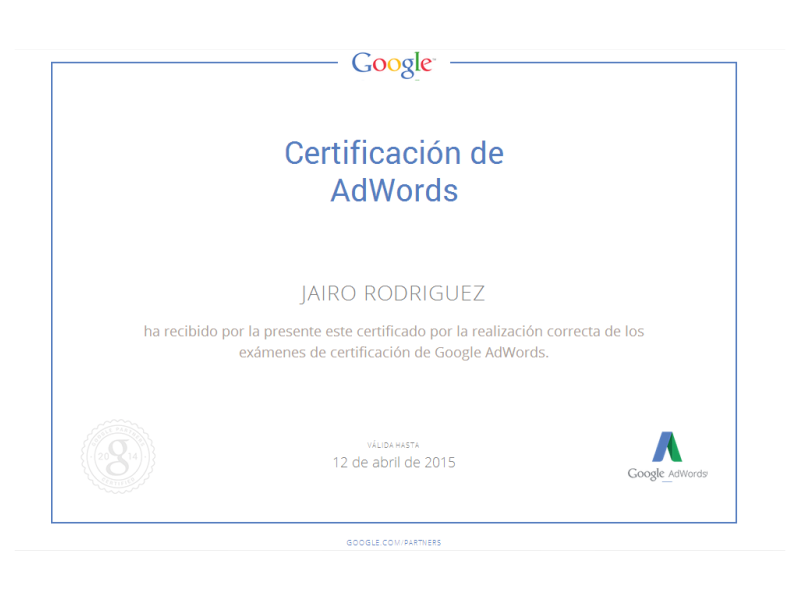This screenshot has width=800, height=600.
Task: Open the GOOGLE.COM/PARTNERS link
Action: coord(393,542)
